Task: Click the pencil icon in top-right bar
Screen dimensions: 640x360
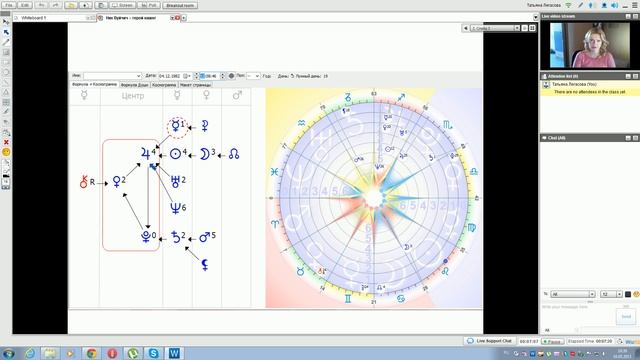Action: click(580, 5)
